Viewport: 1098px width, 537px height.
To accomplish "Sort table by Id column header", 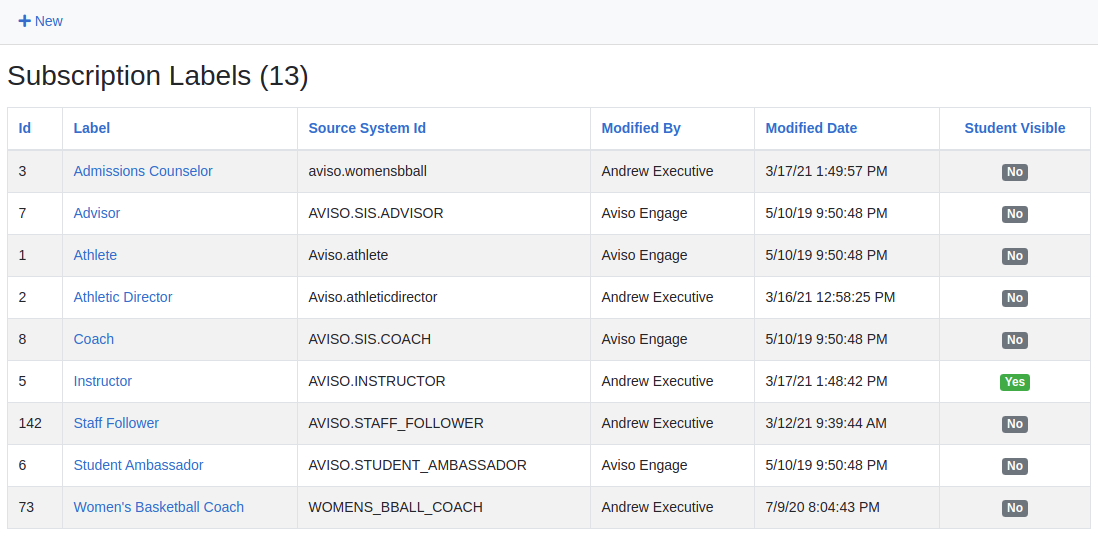I will [25, 128].
